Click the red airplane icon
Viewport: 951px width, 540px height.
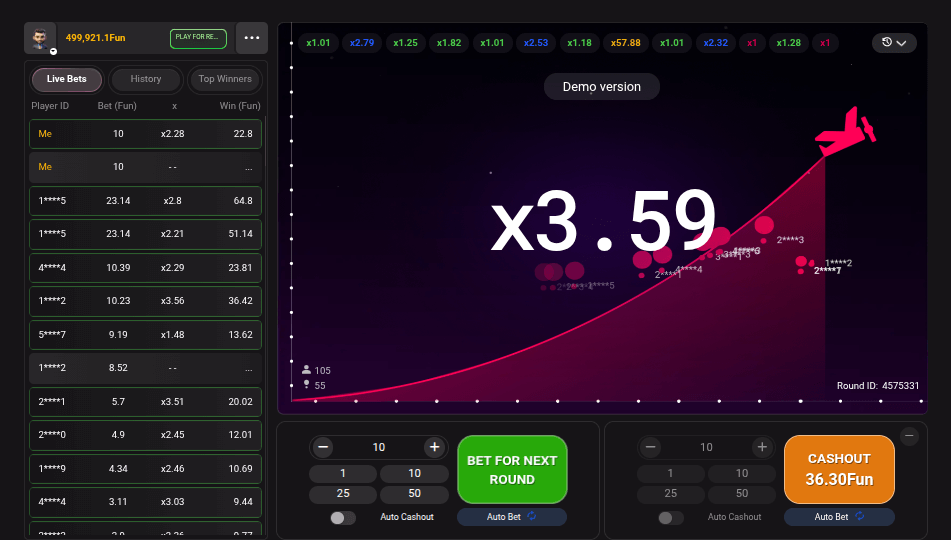pos(846,132)
